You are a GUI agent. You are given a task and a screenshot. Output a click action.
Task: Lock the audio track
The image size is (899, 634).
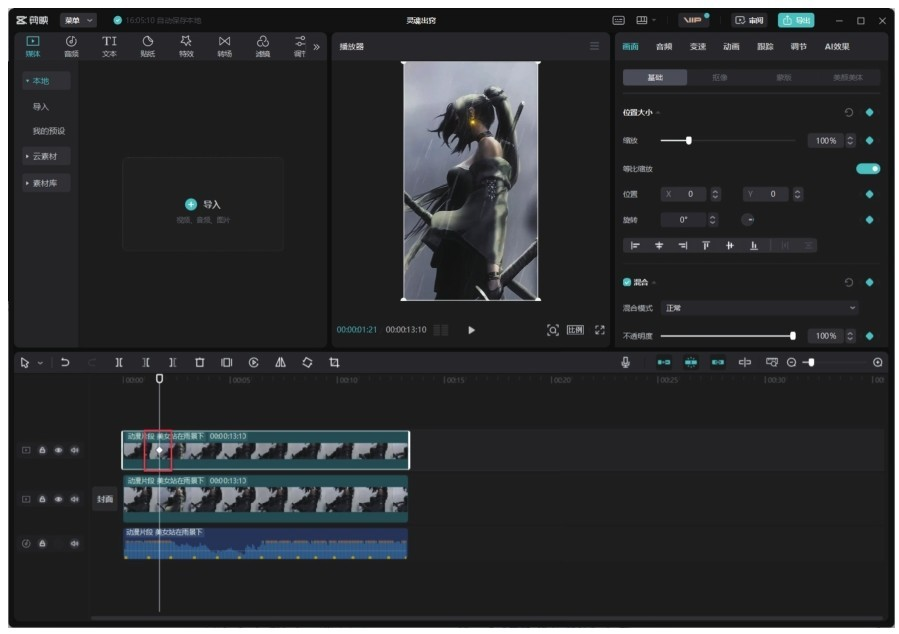(x=42, y=543)
